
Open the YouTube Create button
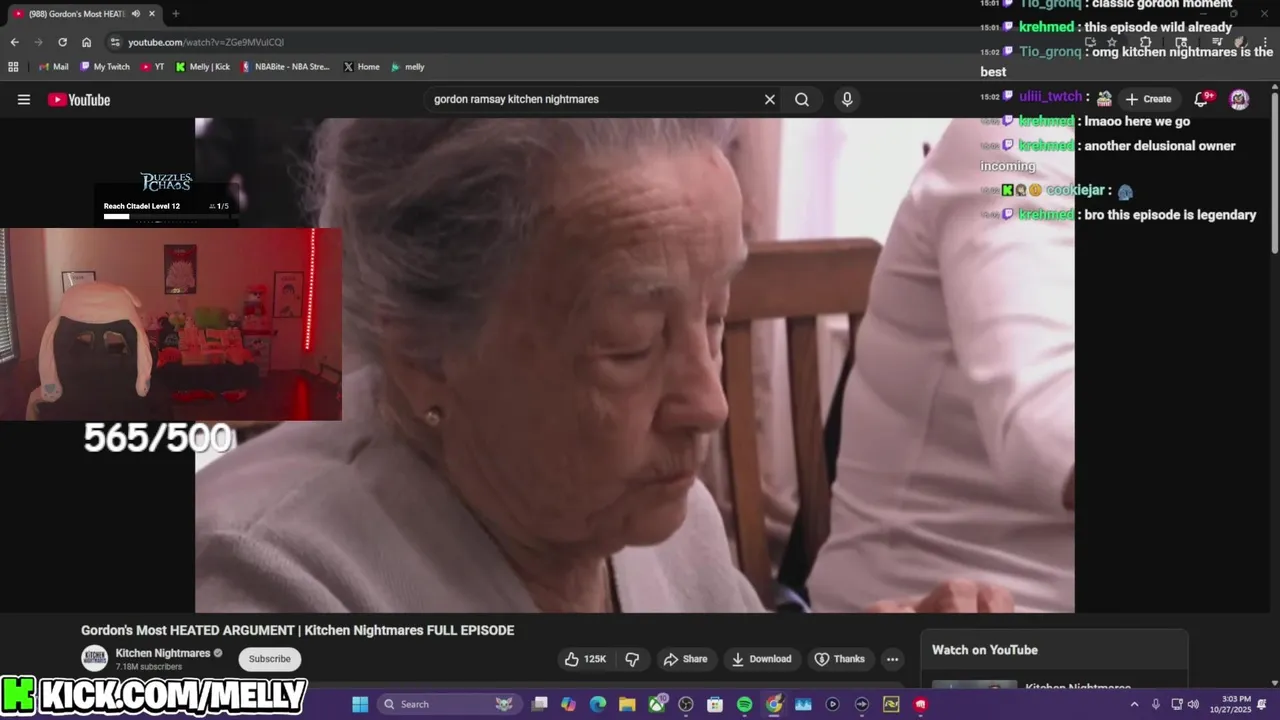pyautogui.click(x=1148, y=99)
